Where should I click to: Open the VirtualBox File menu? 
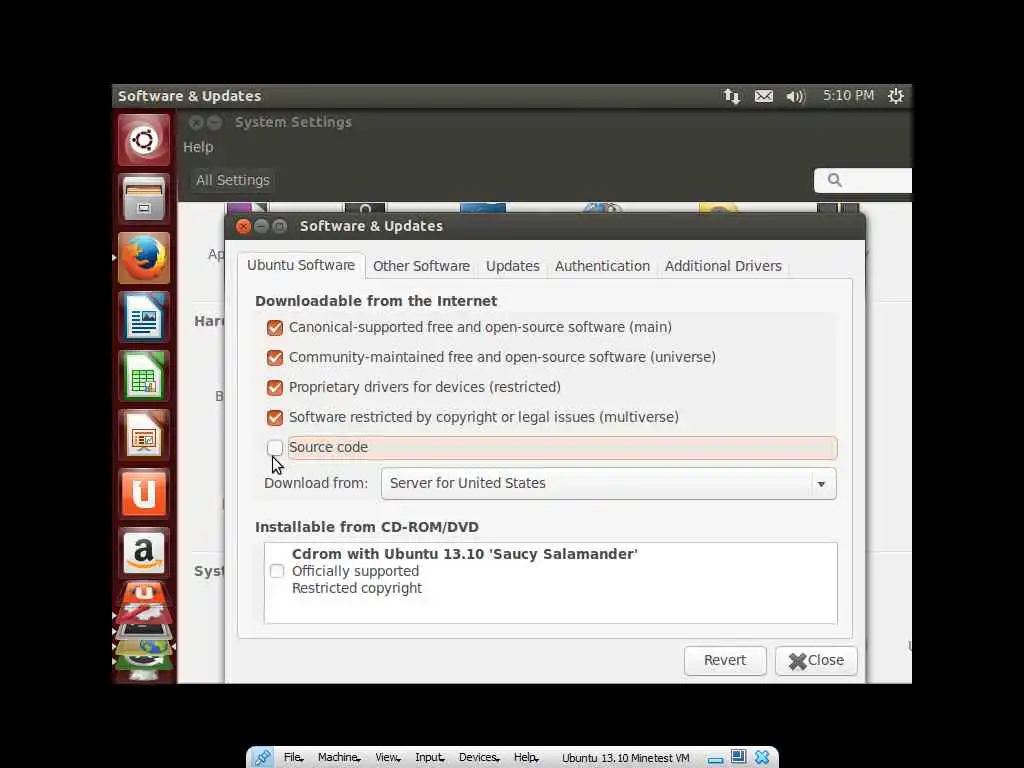click(293, 758)
